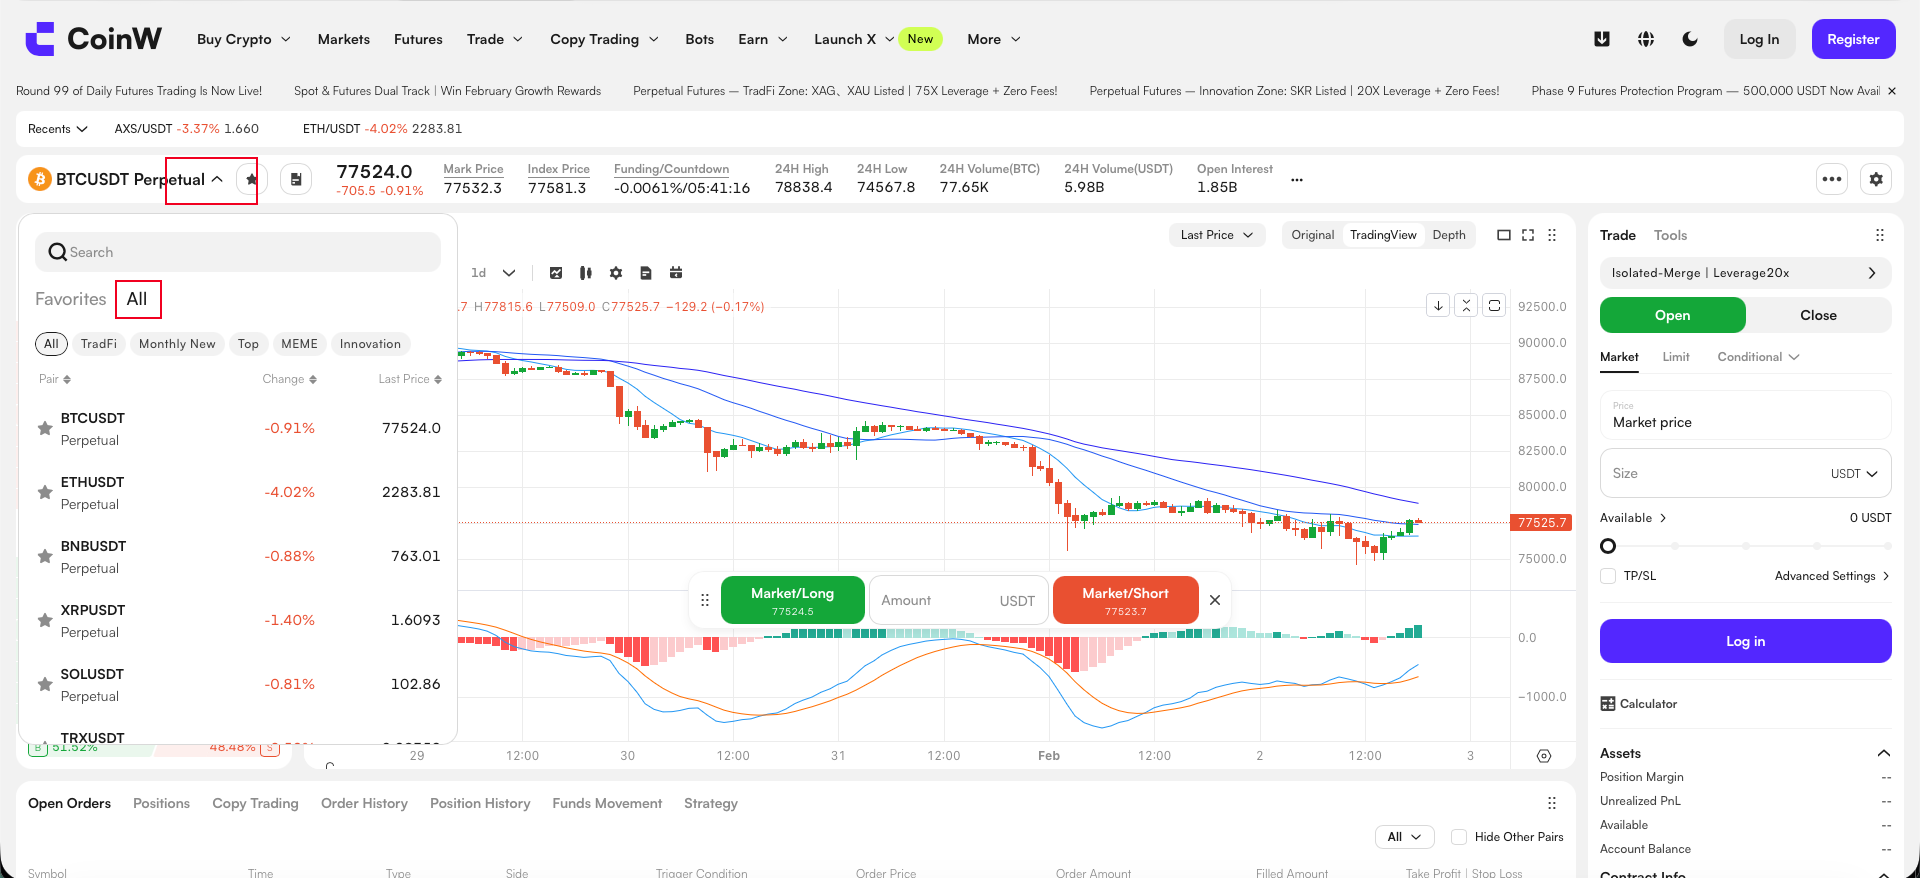The width and height of the screenshot is (1920, 878).
Task: Switch to dark mode with moon icon
Action: click(x=1690, y=39)
